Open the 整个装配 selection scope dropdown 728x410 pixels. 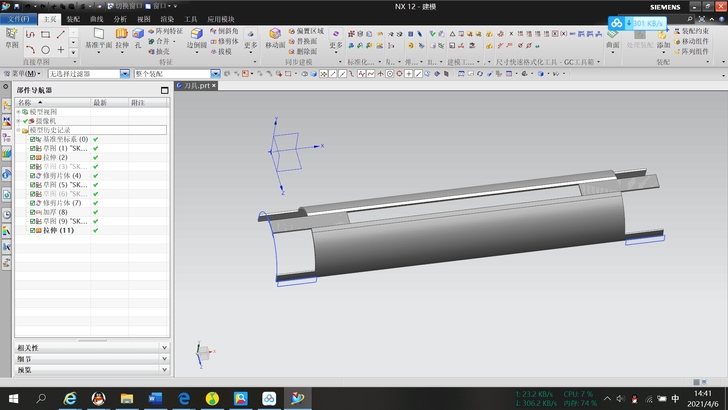point(216,74)
